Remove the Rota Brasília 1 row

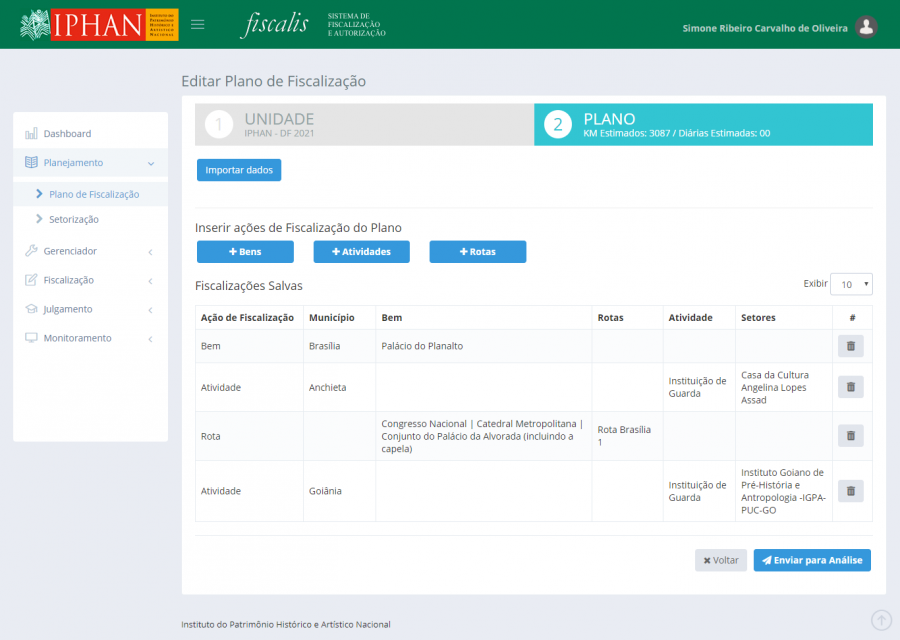pyautogui.click(x=850, y=436)
